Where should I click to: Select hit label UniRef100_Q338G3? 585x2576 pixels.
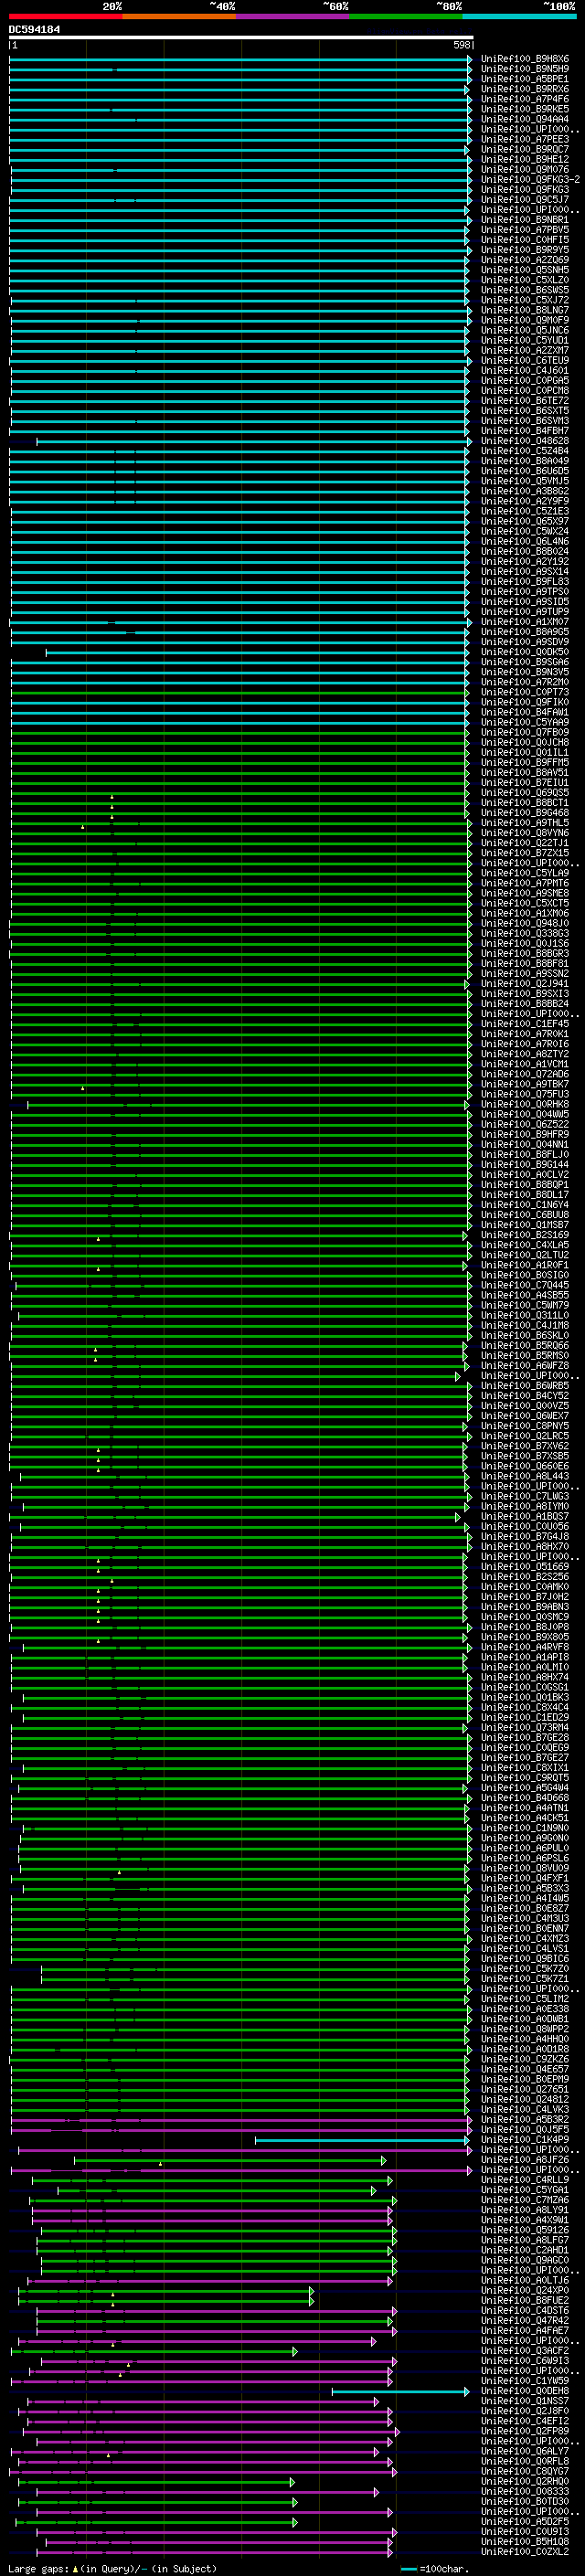pyautogui.click(x=525, y=933)
